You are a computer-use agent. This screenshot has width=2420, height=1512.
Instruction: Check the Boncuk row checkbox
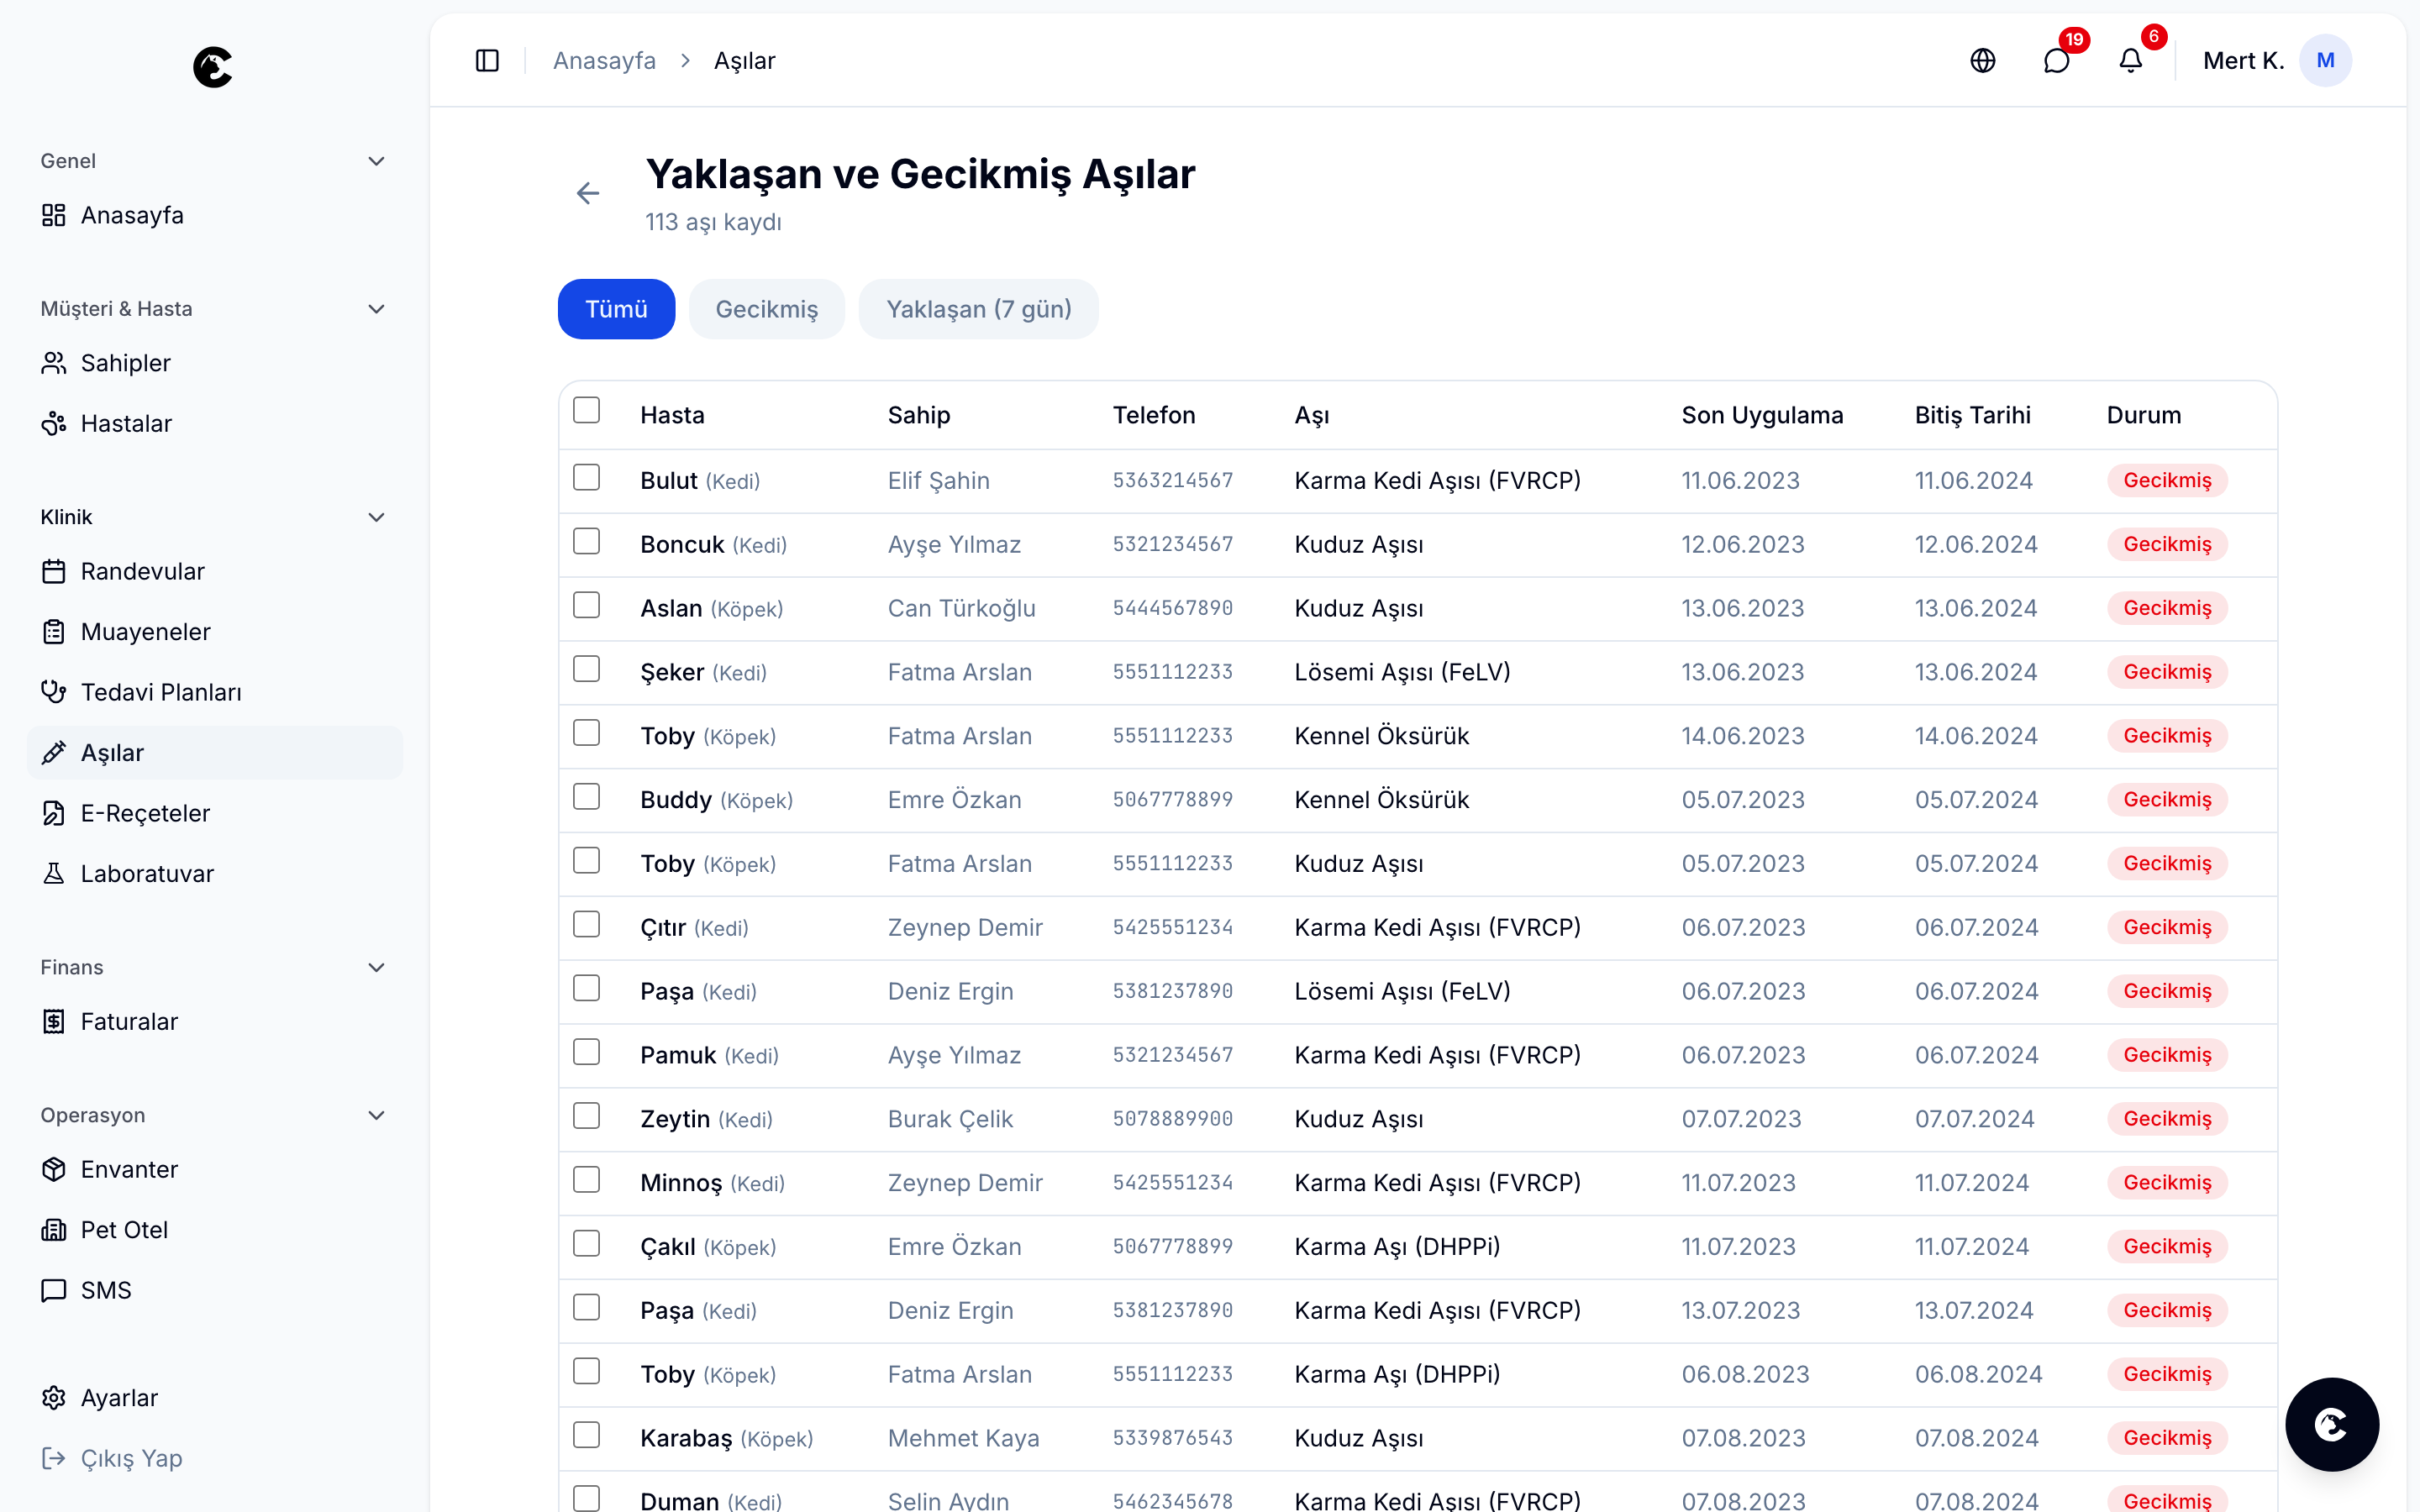tap(587, 541)
